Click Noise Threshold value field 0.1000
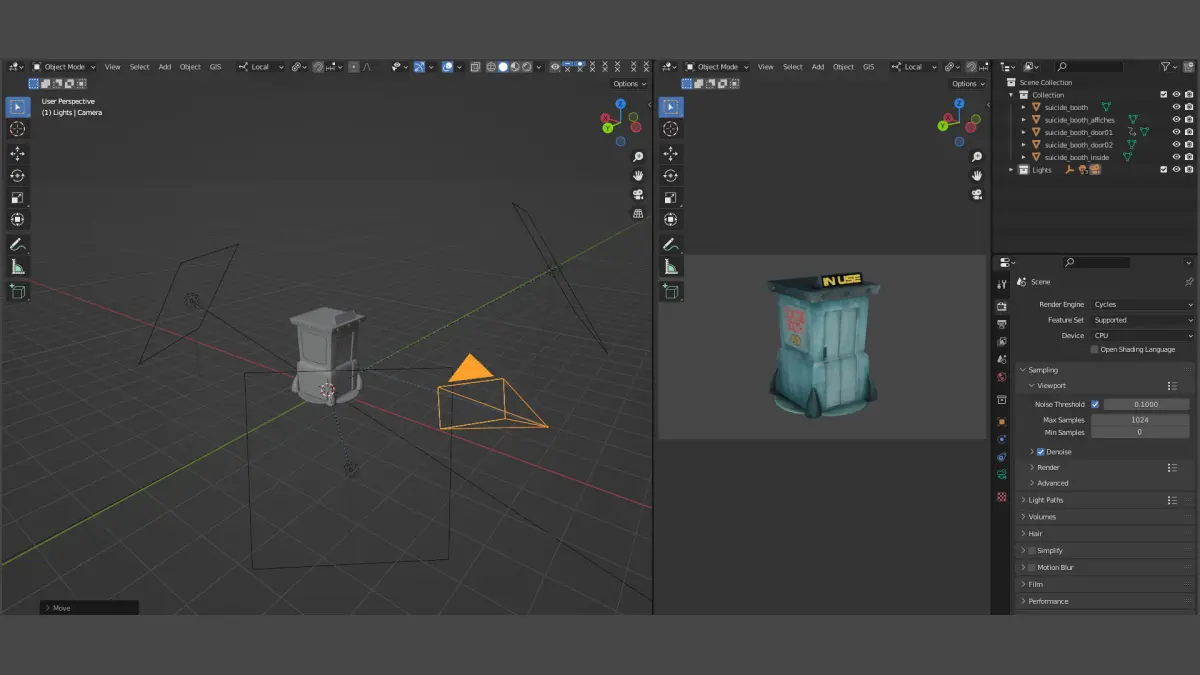The height and width of the screenshot is (675, 1200). click(1145, 404)
